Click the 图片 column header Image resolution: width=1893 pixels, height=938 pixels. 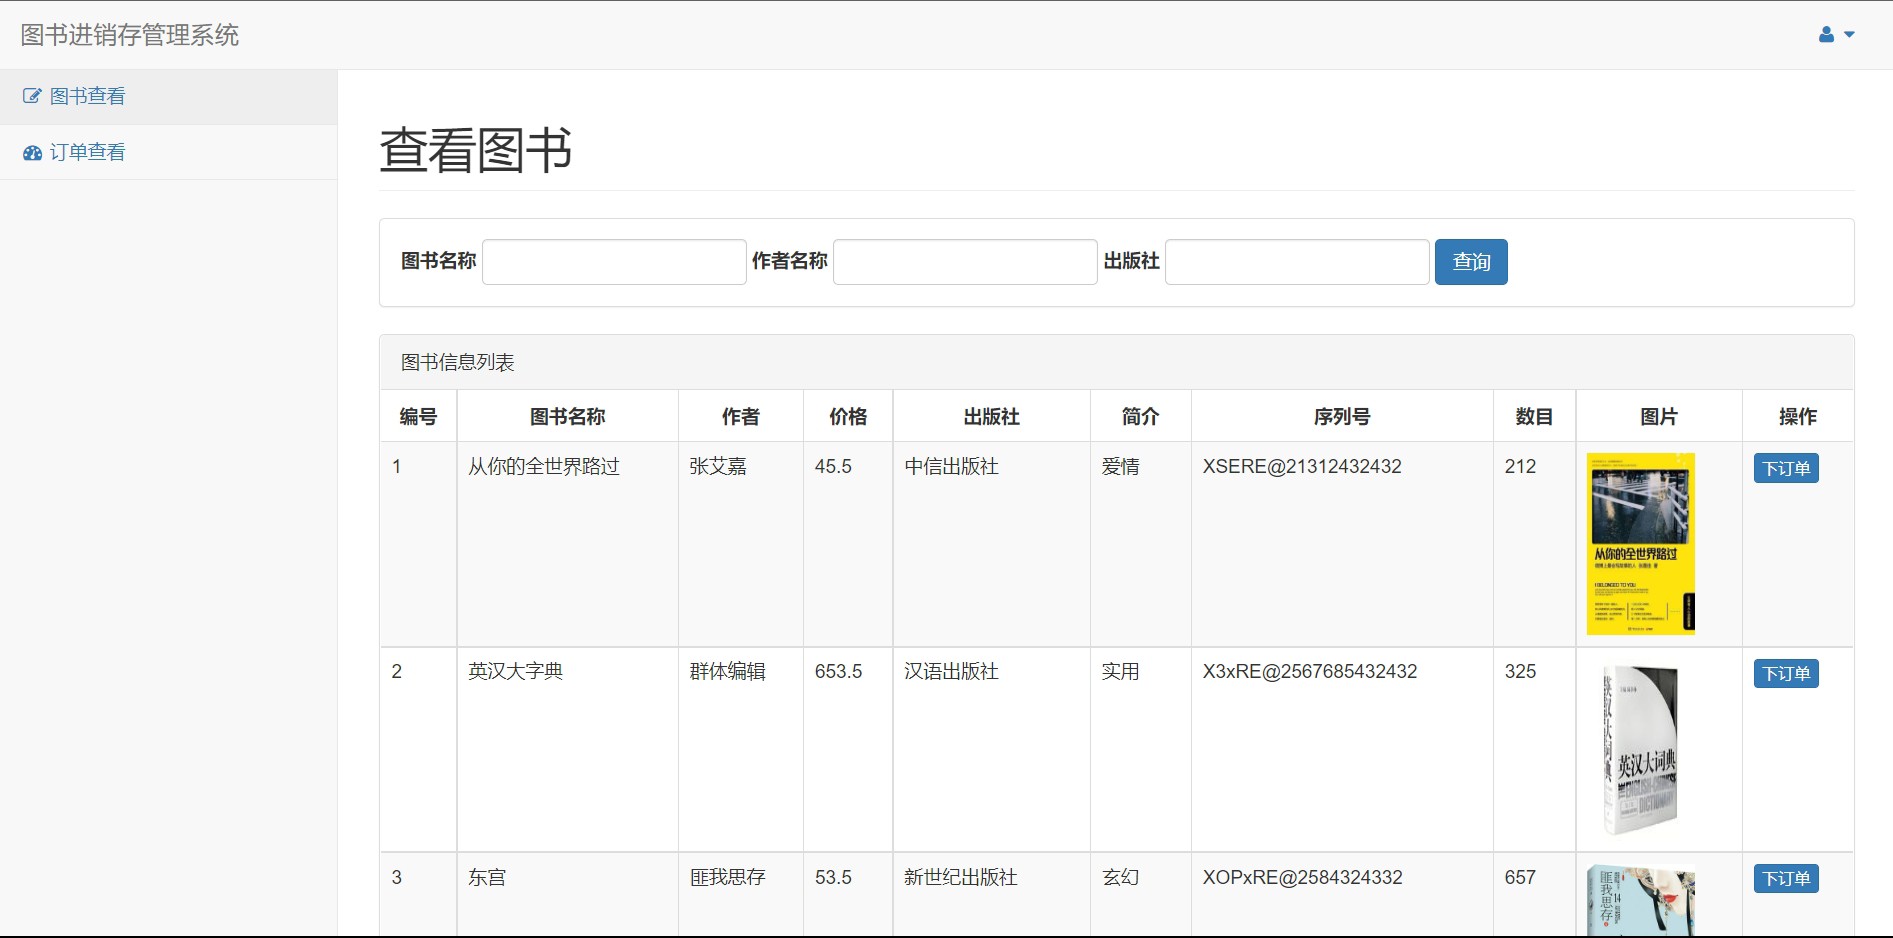(x=1659, y=416)
